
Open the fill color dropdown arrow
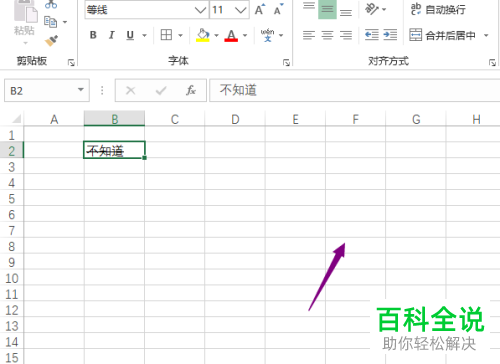pyautogui.click(x=216, y=35)
